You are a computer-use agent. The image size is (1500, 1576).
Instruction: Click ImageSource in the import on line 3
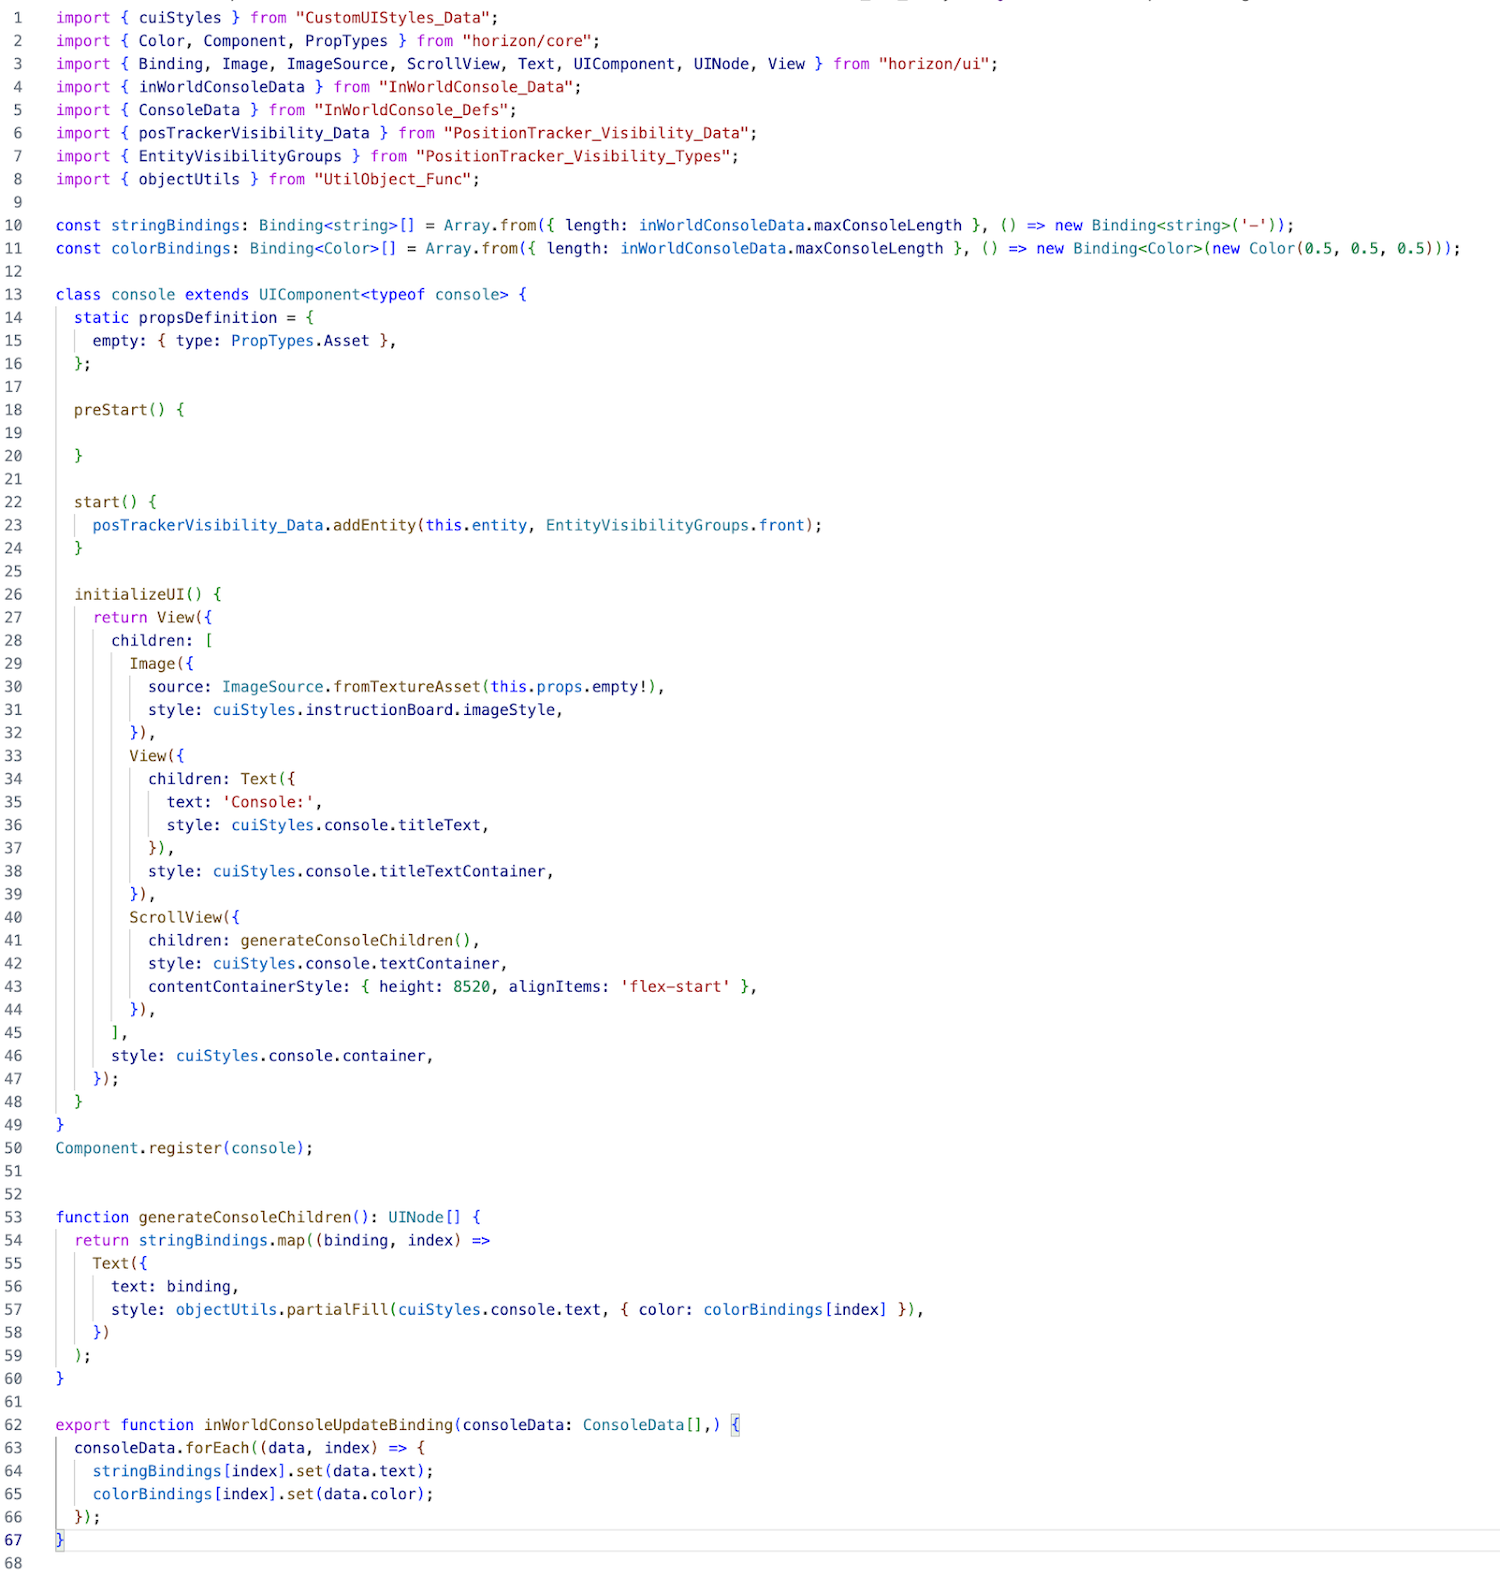coord(338,64)
